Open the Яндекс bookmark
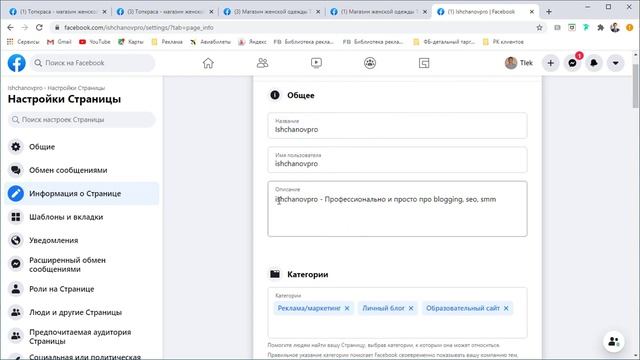 (252, 42)
